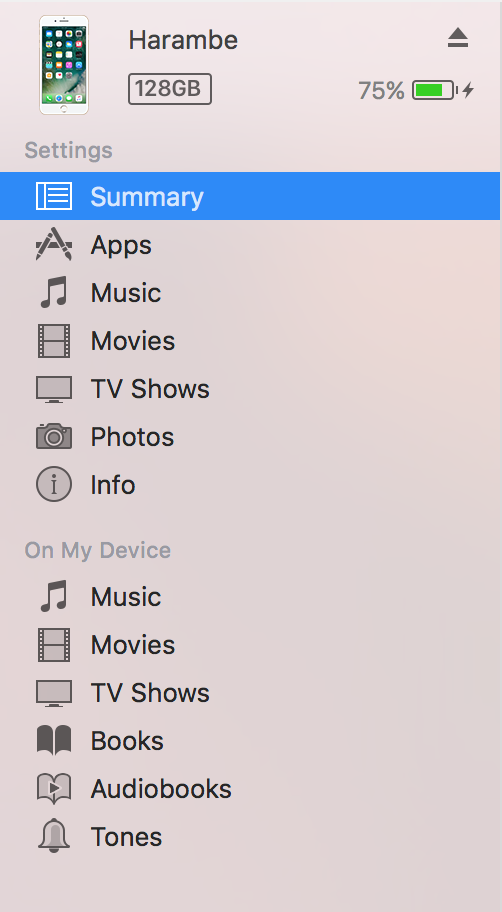Select Summary in Settings sidebar
The height and width of the screenshot is (912, 502).
(250, 196)
